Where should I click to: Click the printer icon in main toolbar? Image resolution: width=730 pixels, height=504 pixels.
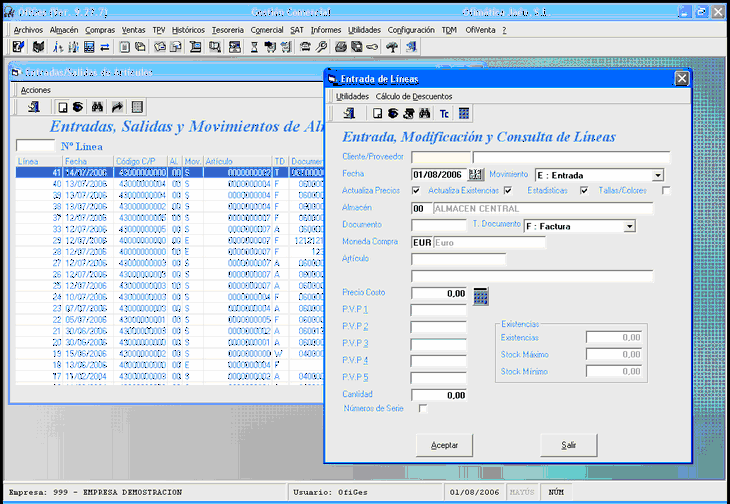coord(341,47)
